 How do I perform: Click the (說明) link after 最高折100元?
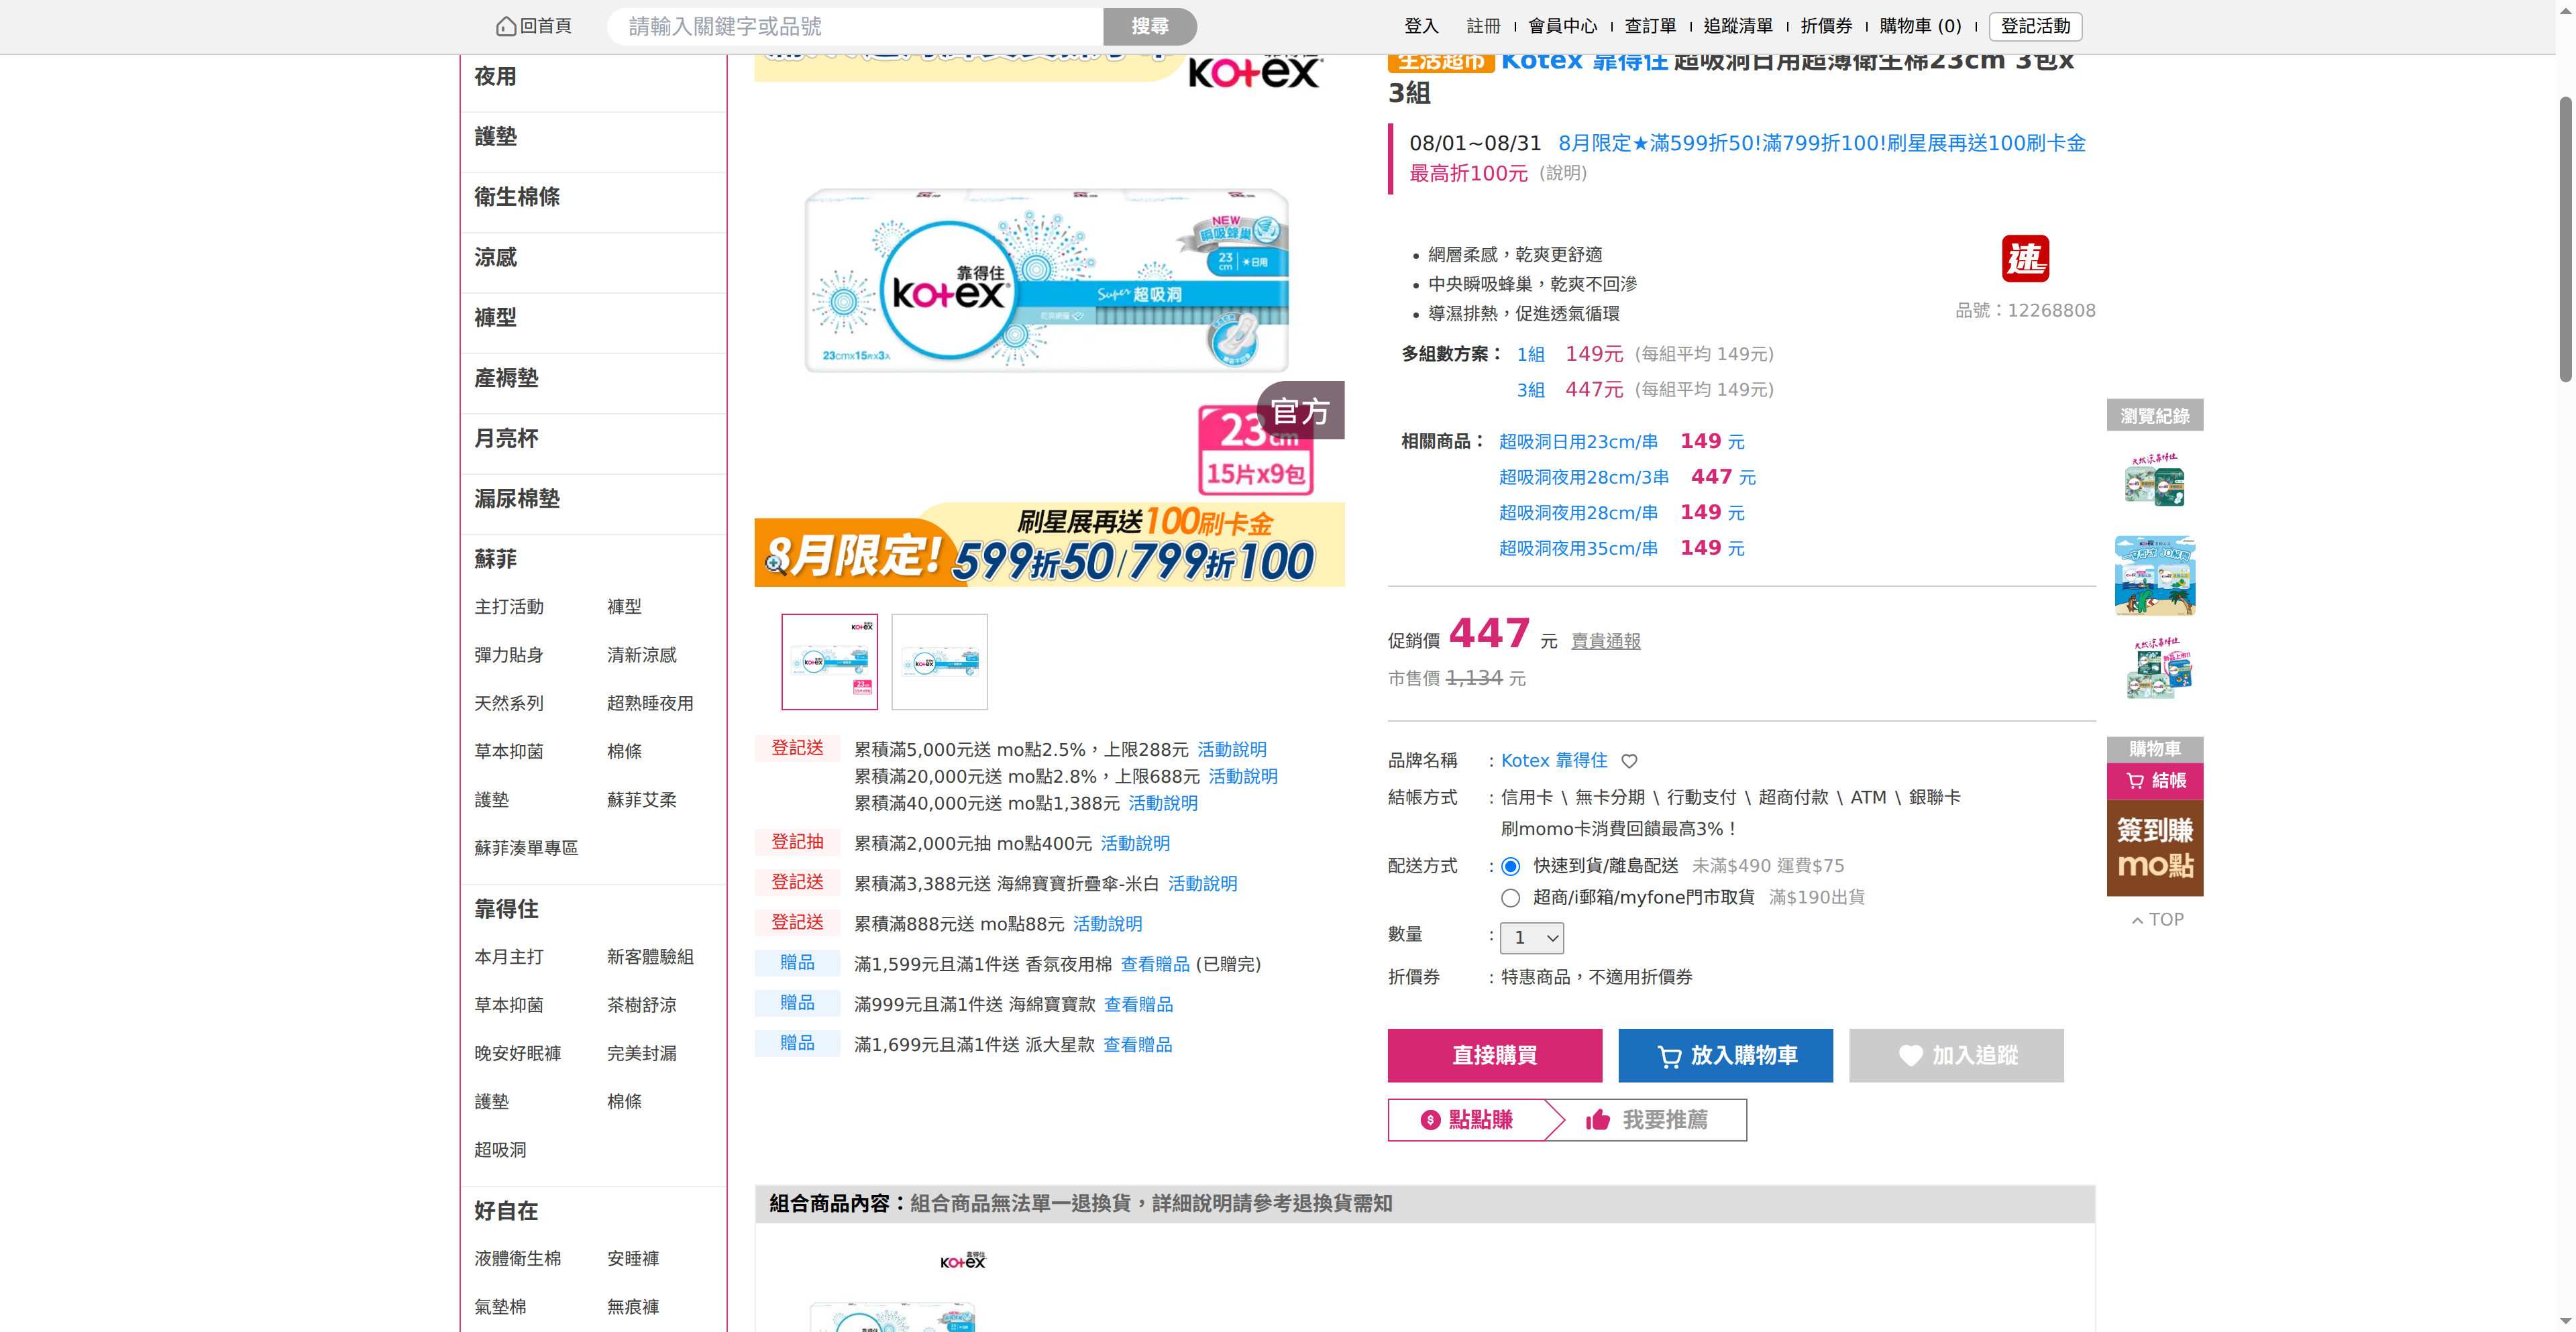(x=1563, y=173)
